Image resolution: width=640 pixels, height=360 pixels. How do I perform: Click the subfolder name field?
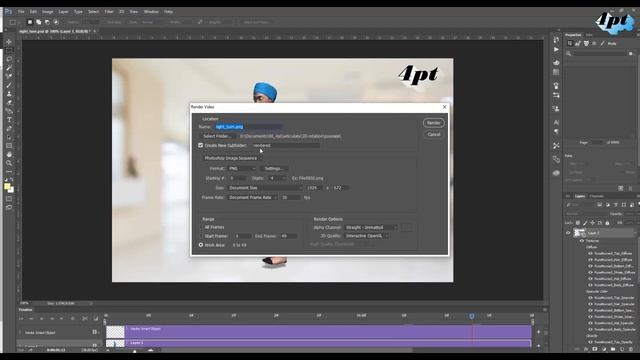[x=286, y=145]
